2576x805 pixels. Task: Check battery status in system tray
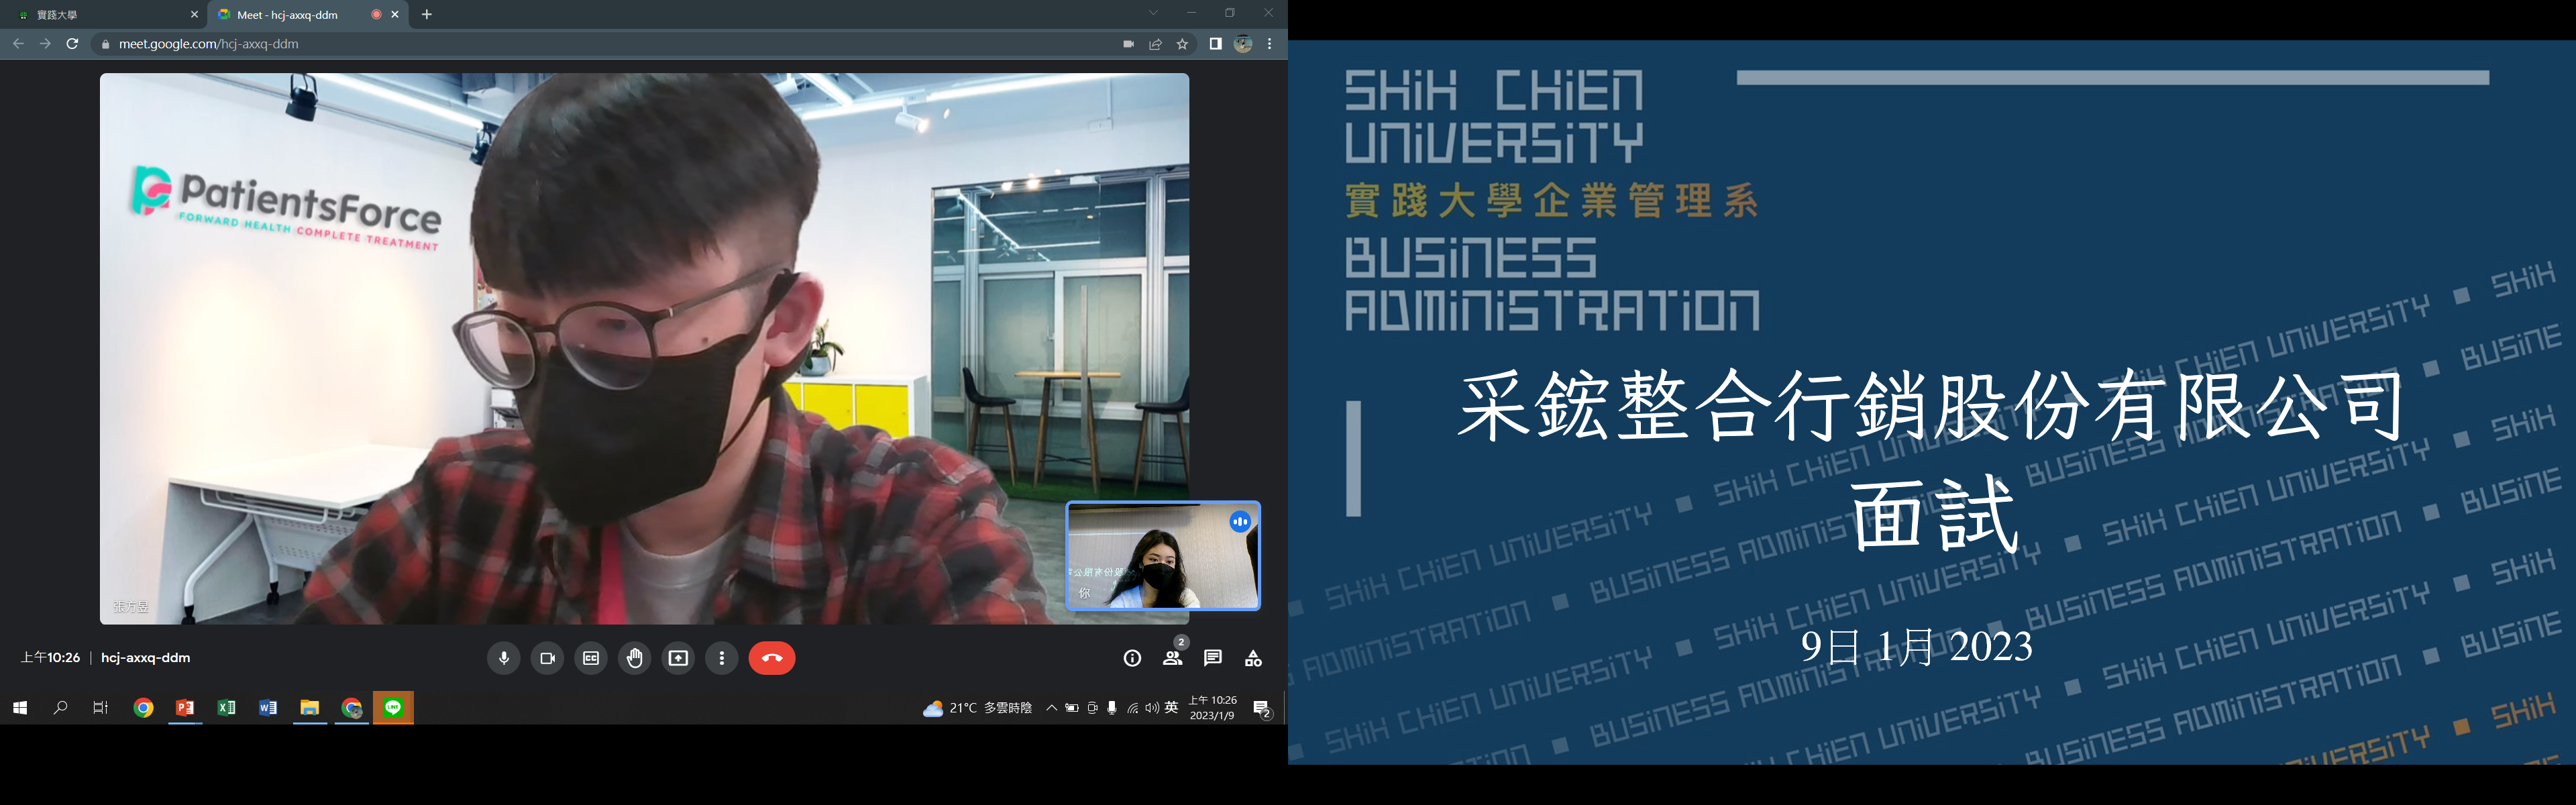pos(1072,708)
